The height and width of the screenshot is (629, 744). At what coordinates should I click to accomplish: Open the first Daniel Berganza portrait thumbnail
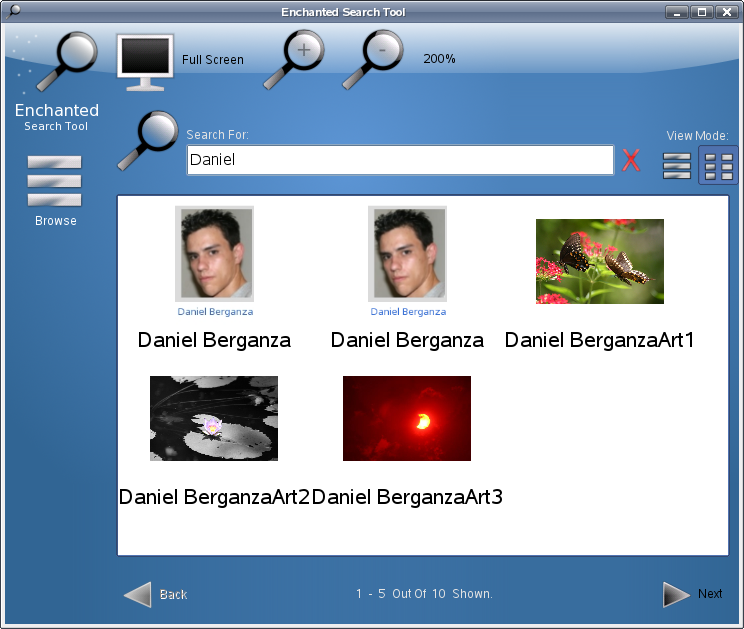tap(214, 253)
